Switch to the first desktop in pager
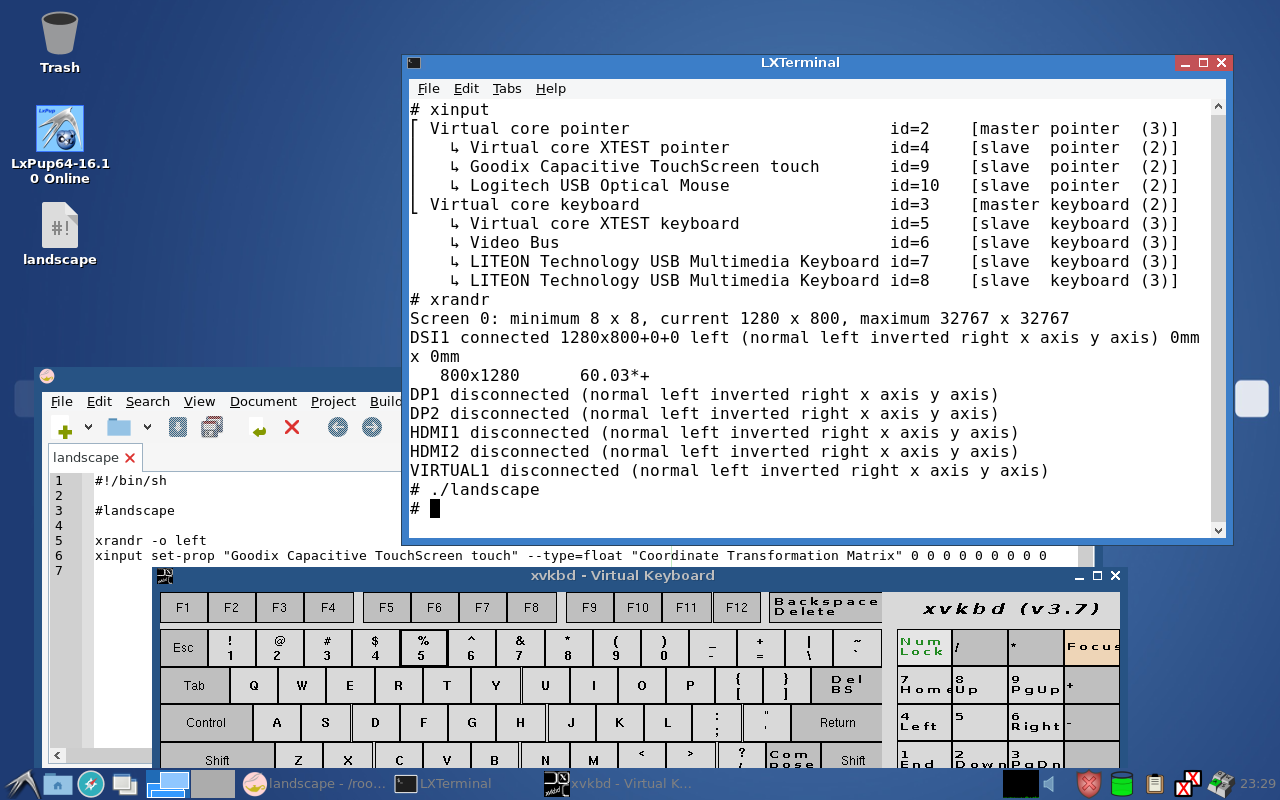Viewport: 1280px width, 800px height. [x=168, y=783]
